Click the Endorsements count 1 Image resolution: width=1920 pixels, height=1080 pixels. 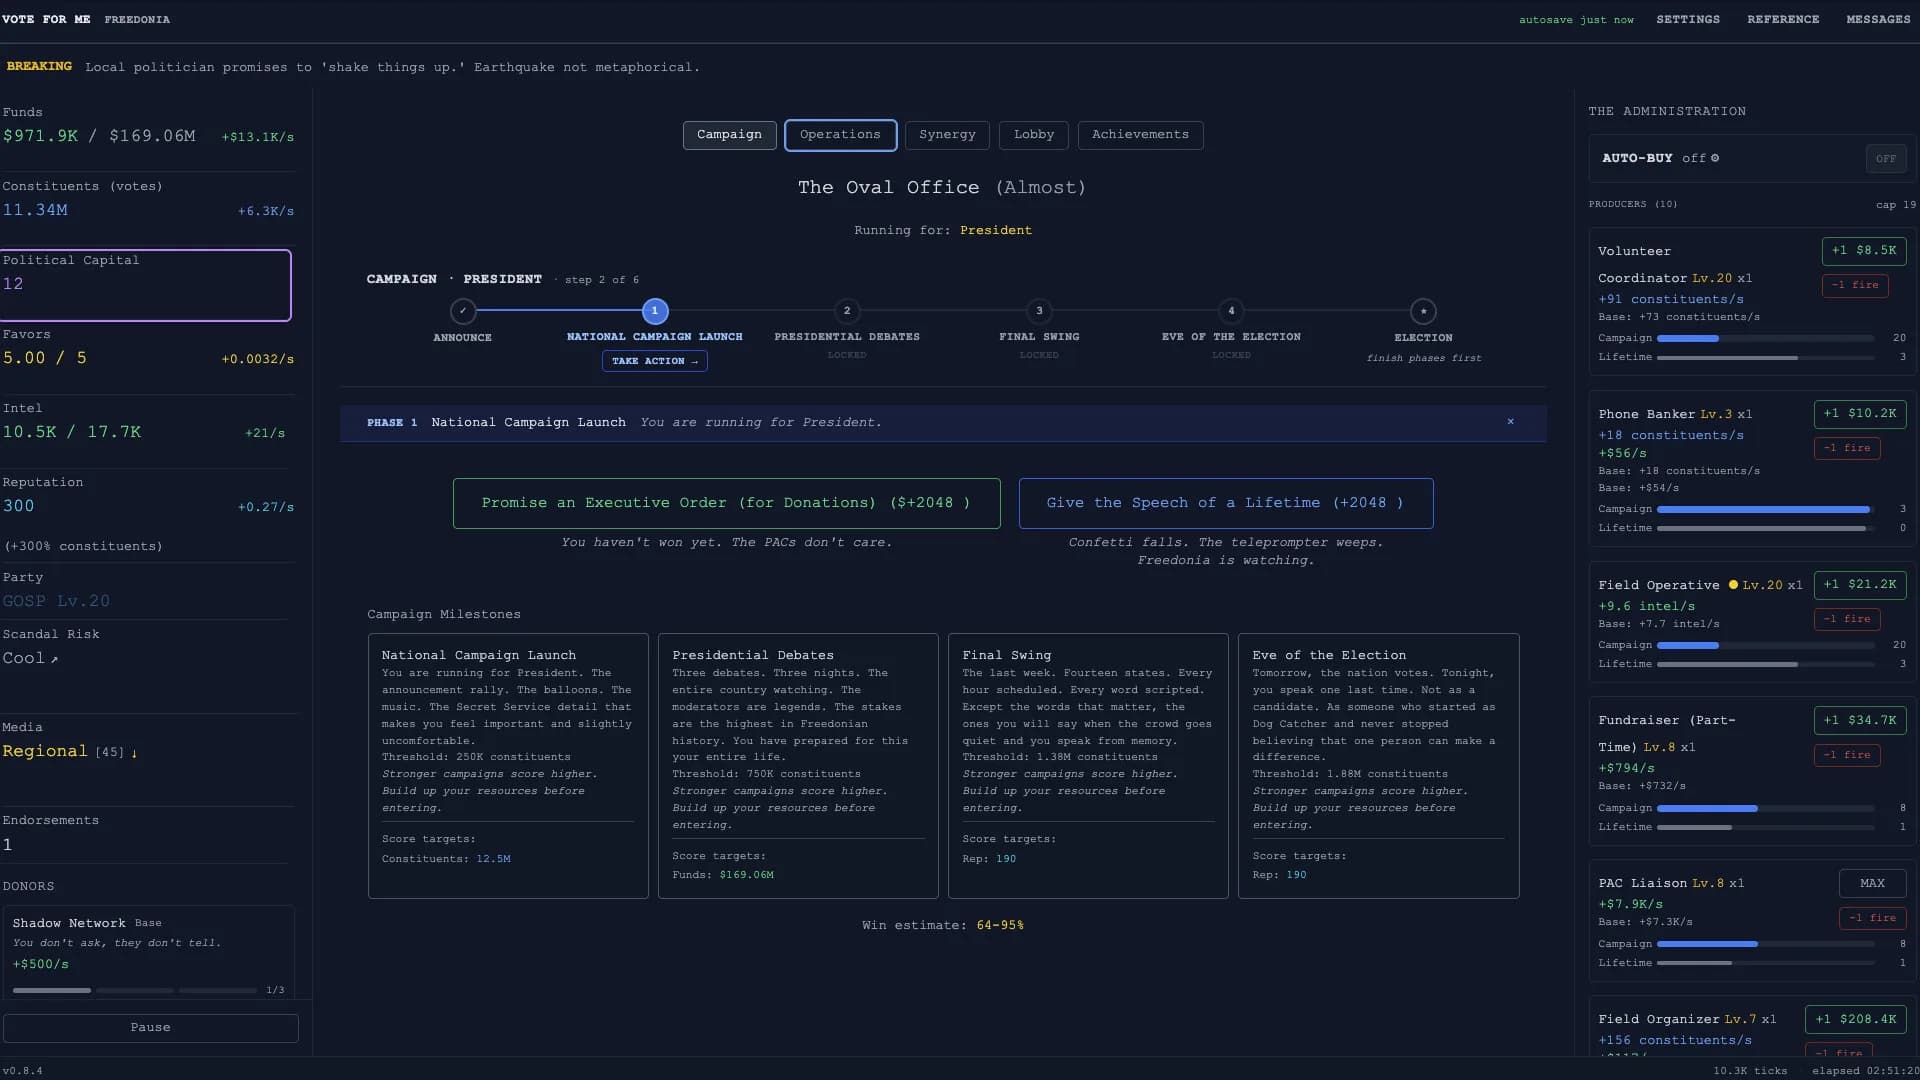8,845
